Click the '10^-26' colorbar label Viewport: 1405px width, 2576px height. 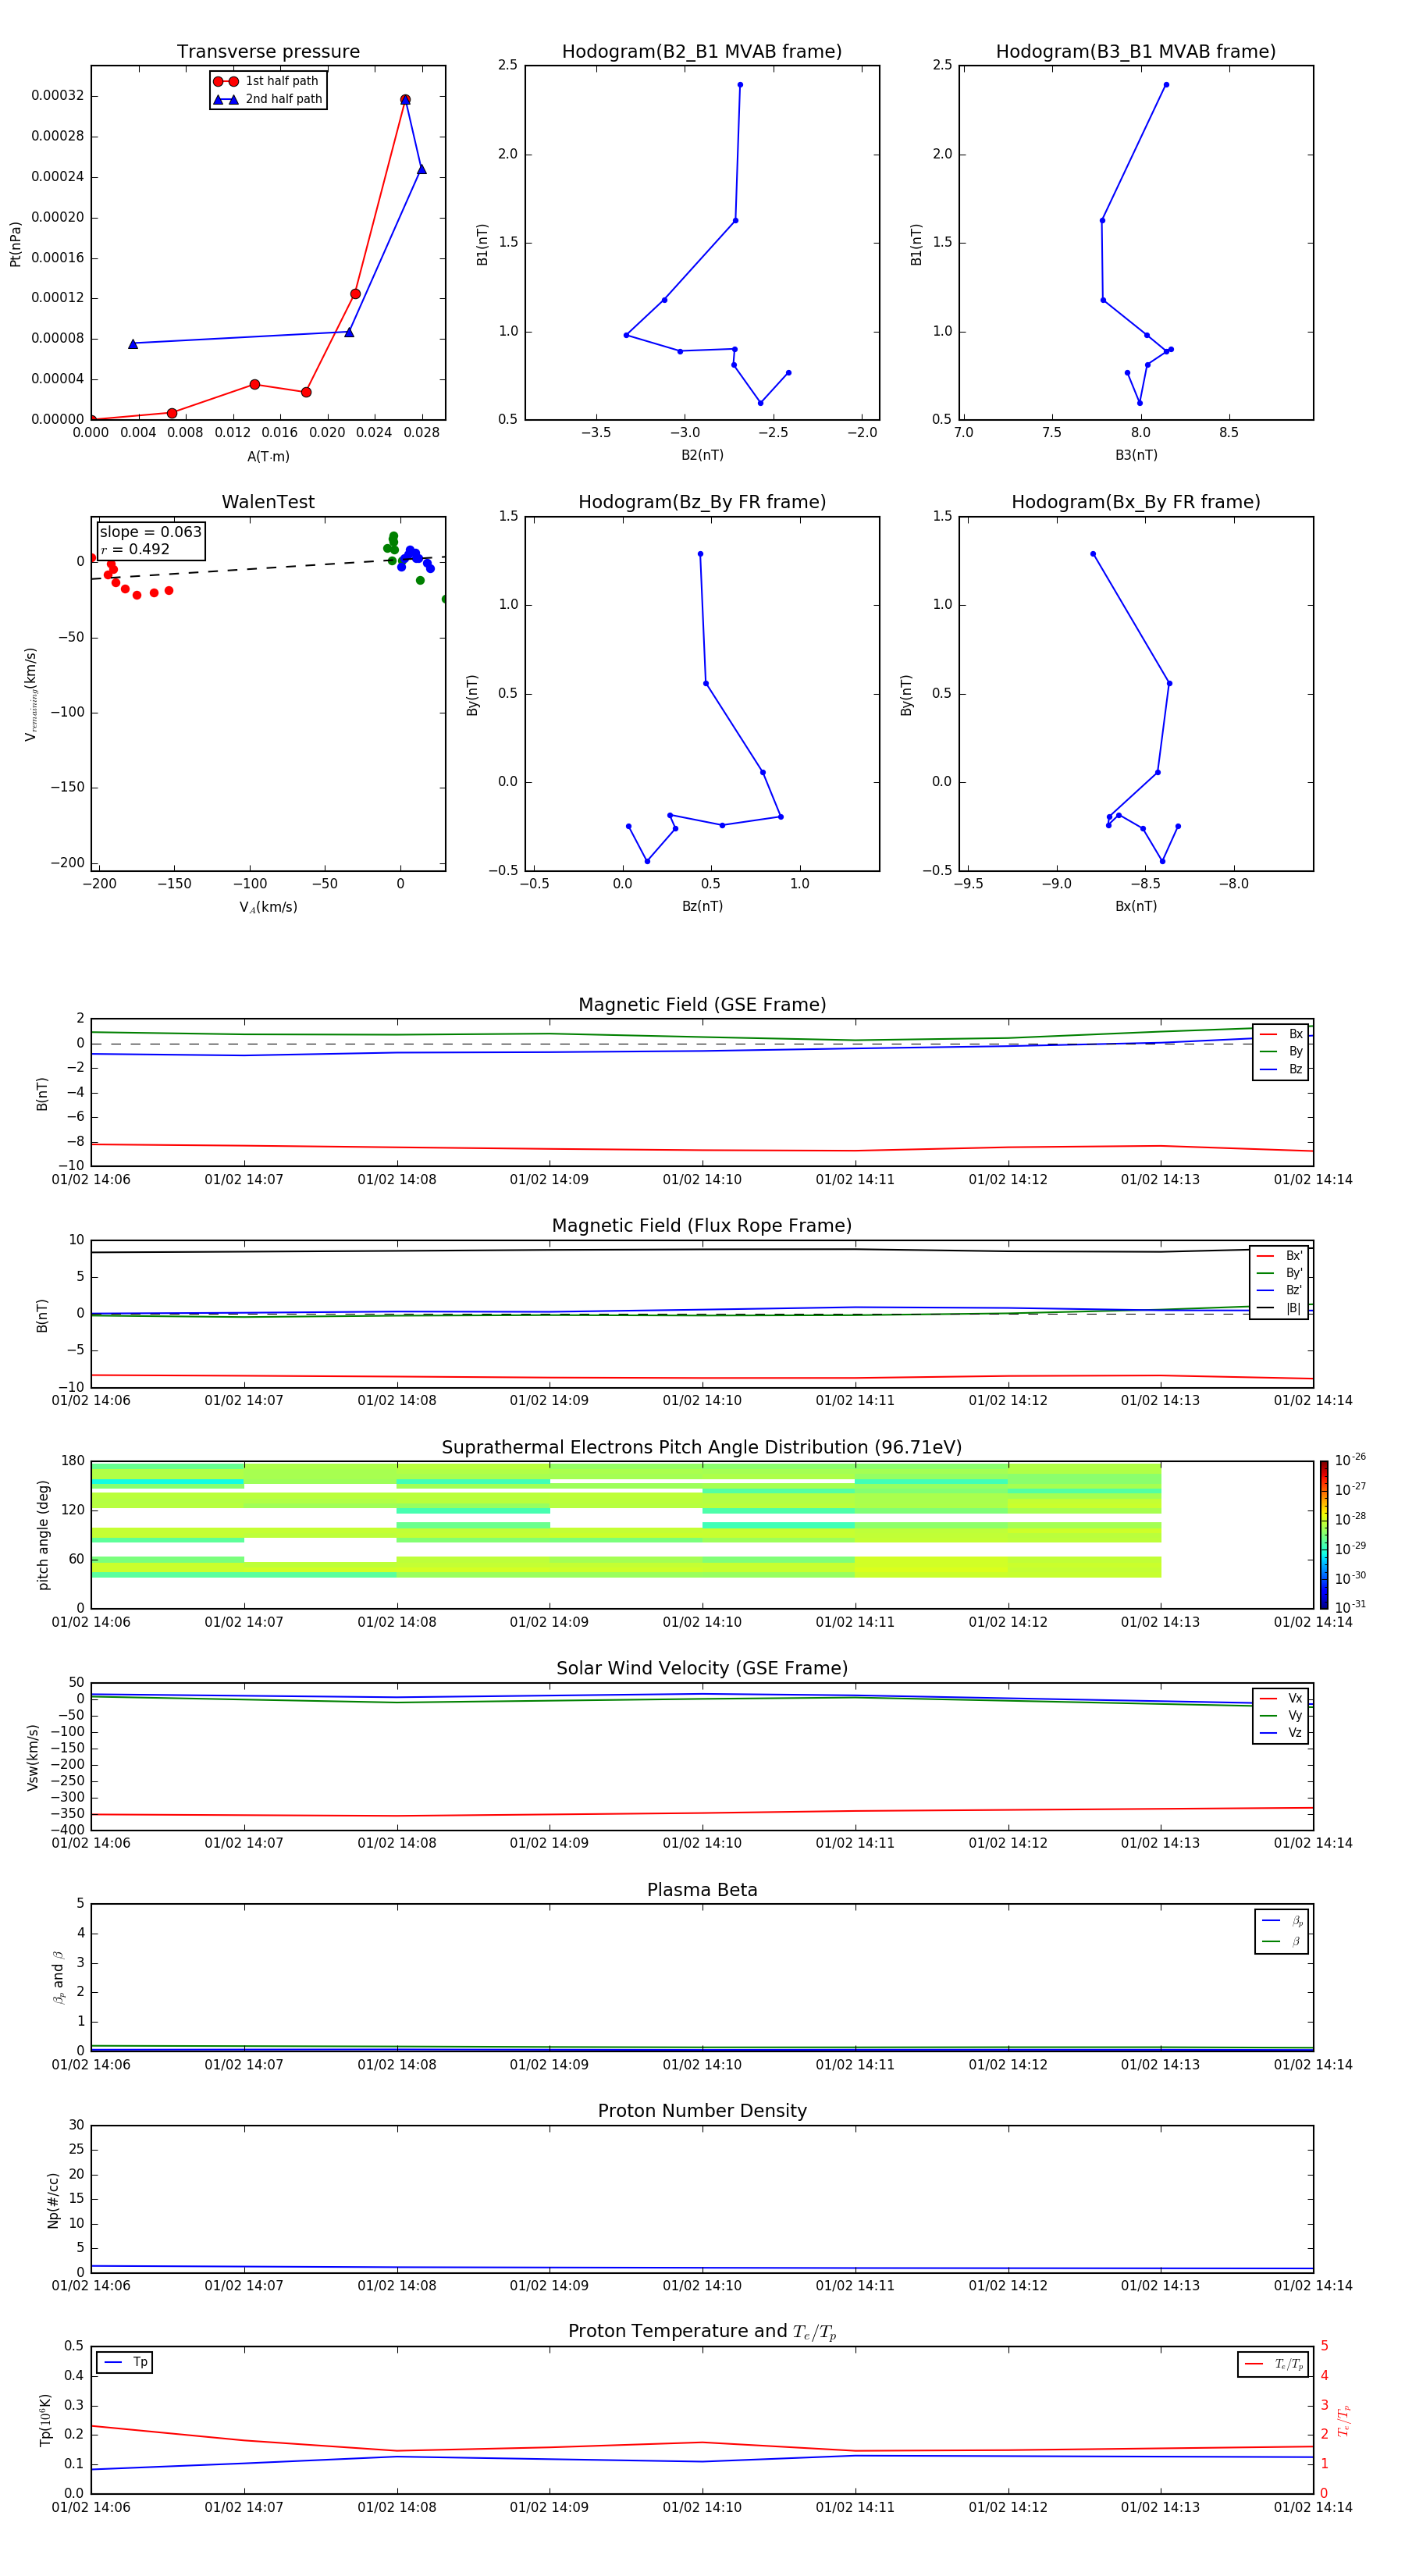tap(1350, 1460)
